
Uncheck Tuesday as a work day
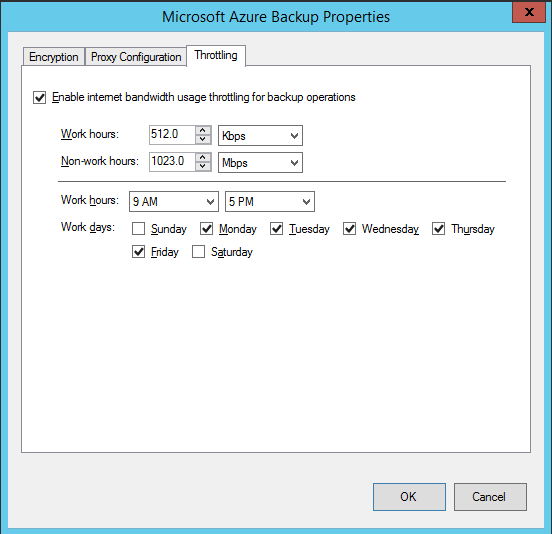[x=276, y=229]
